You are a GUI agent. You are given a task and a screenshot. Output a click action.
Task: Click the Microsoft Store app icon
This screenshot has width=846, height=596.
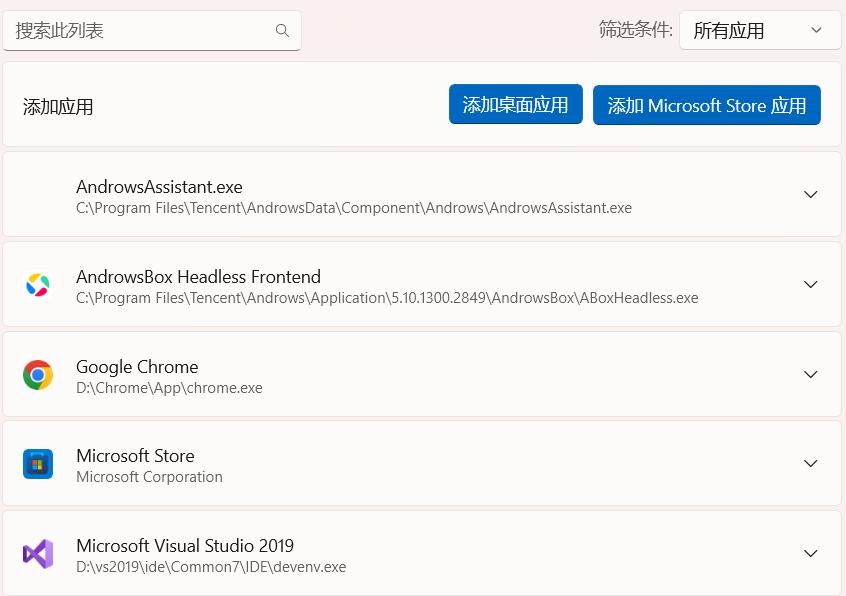coord(38,464)
